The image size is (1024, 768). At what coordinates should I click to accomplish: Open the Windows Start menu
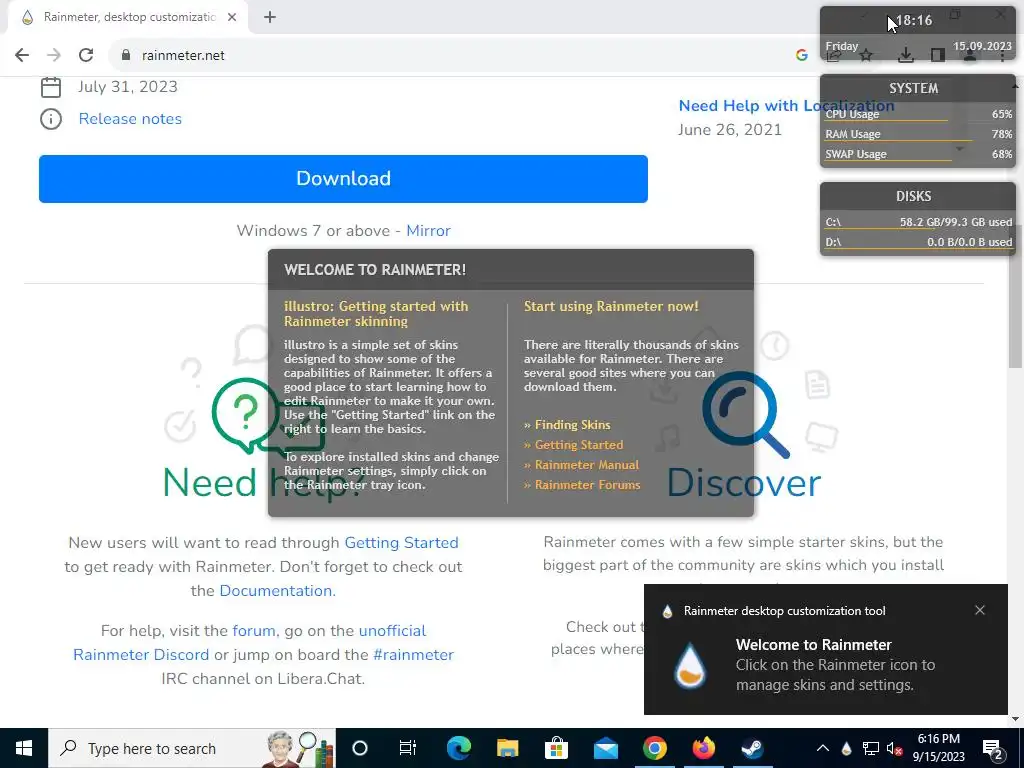(24, 748)
